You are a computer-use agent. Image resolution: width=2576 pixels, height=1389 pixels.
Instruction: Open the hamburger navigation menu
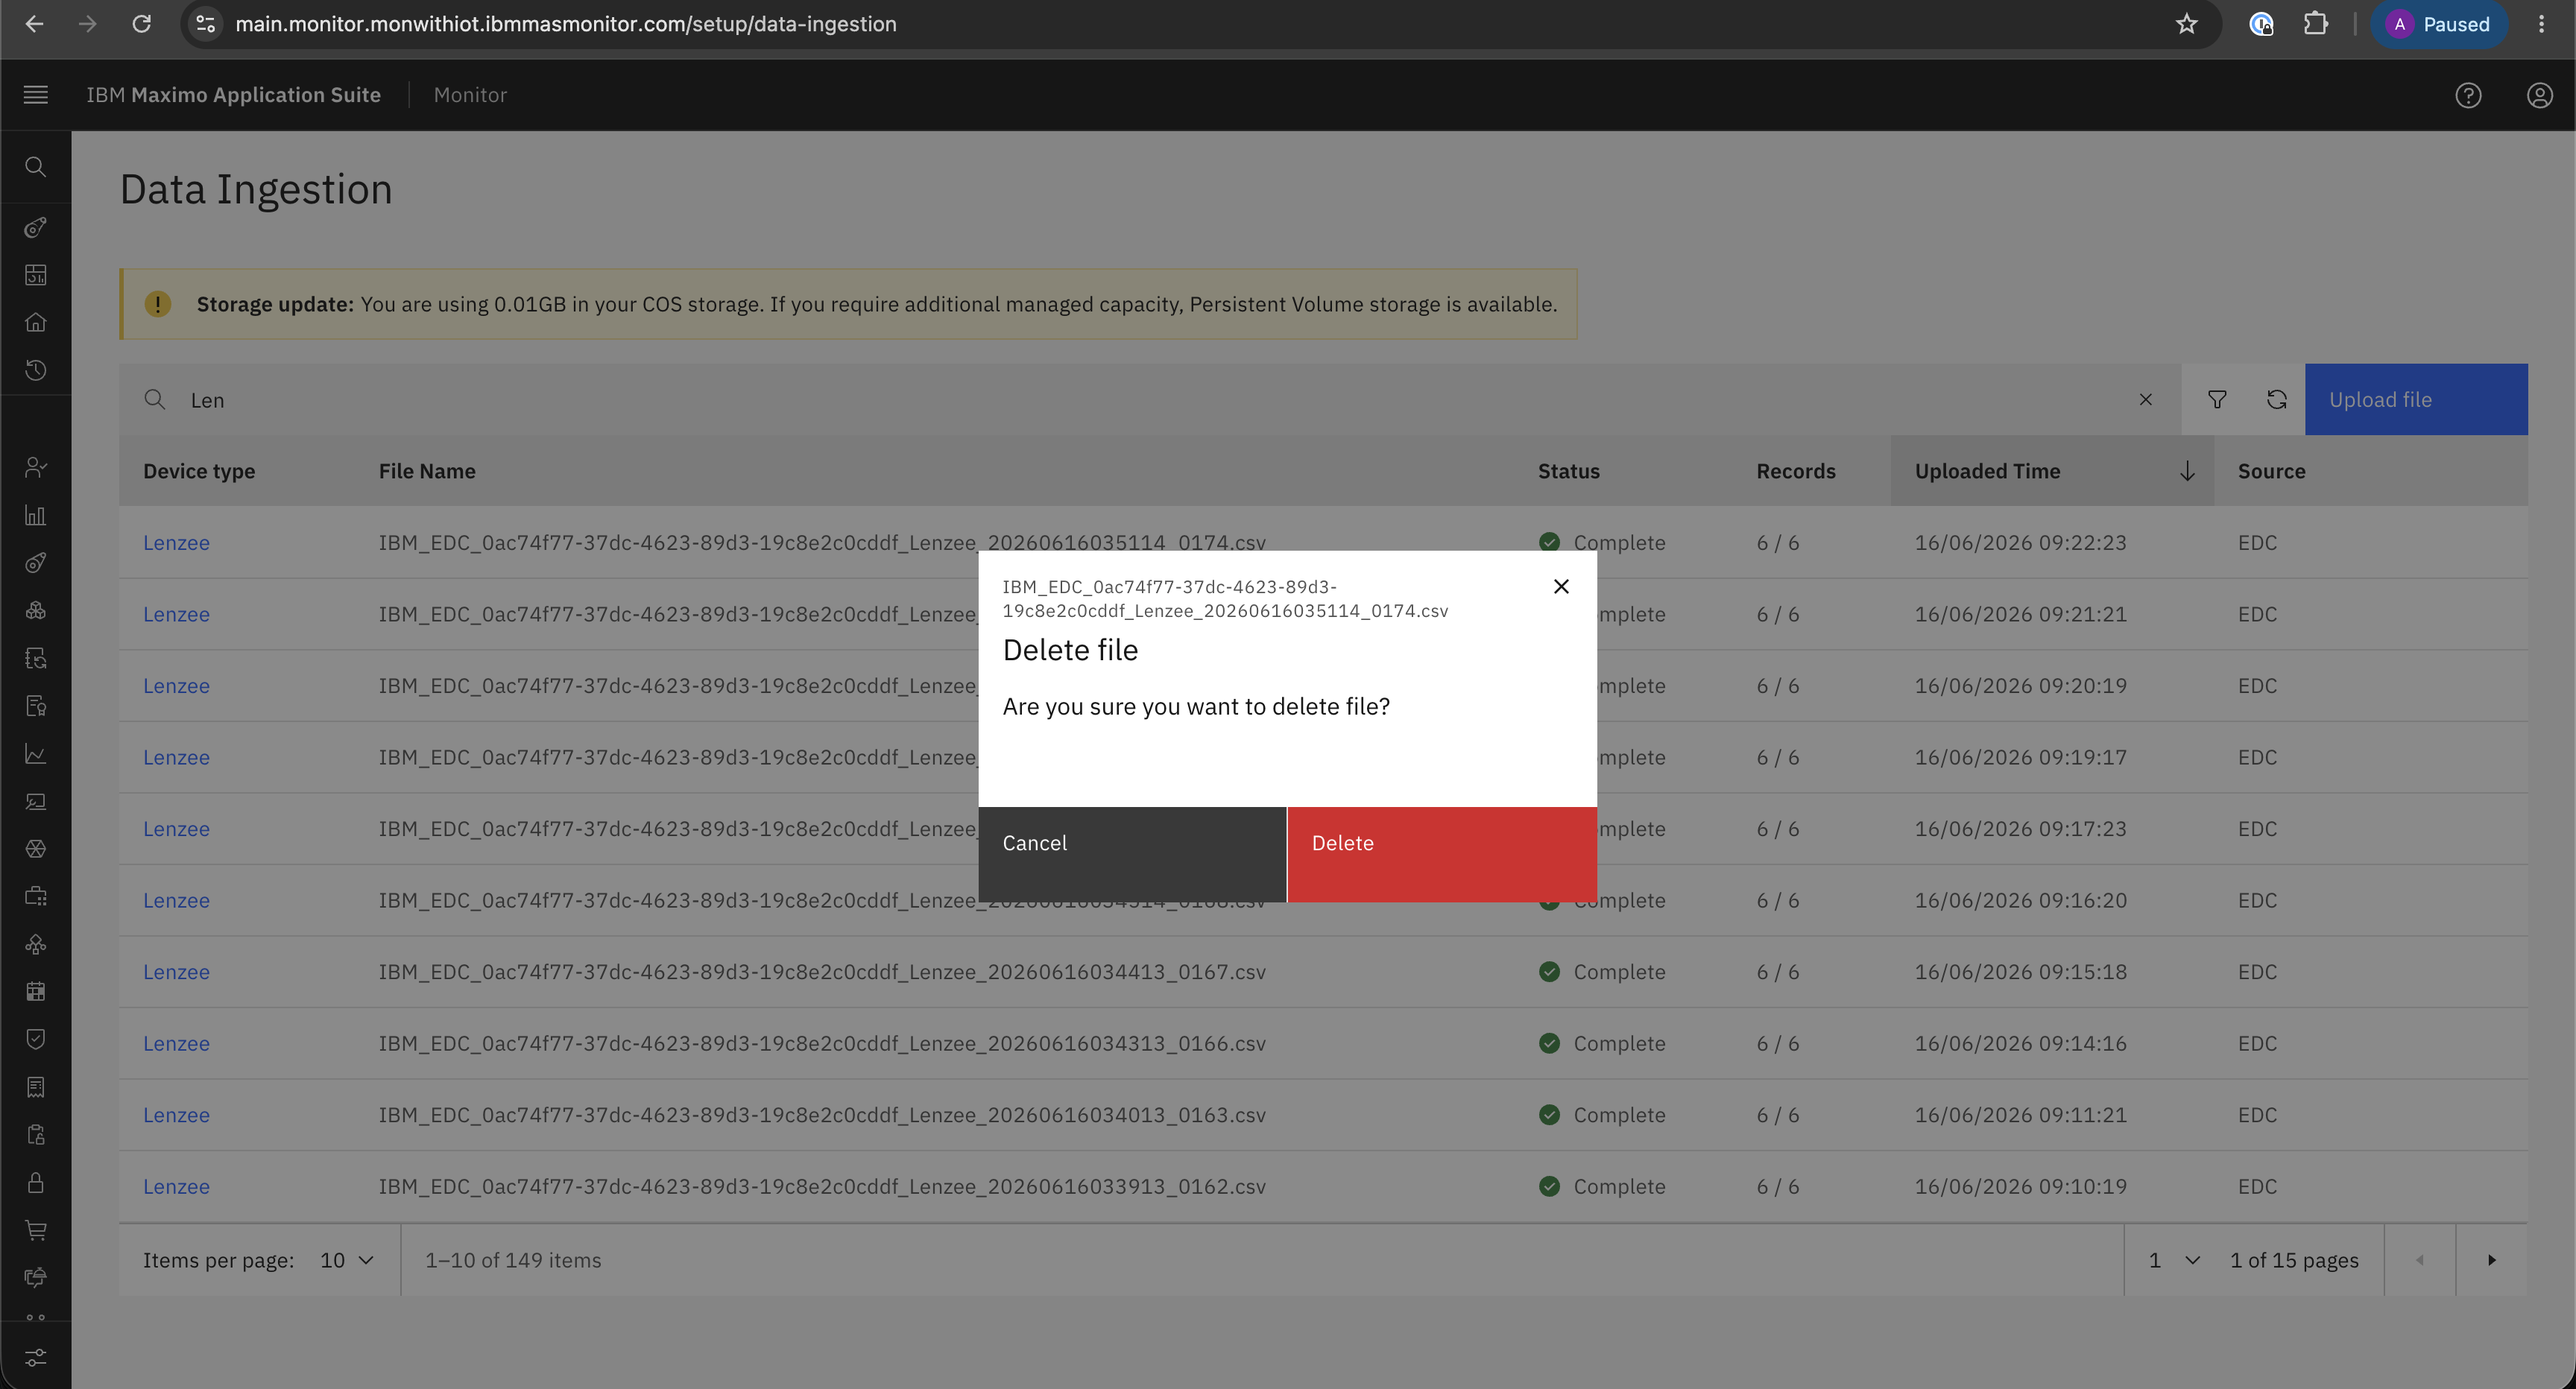pos(36,95)
